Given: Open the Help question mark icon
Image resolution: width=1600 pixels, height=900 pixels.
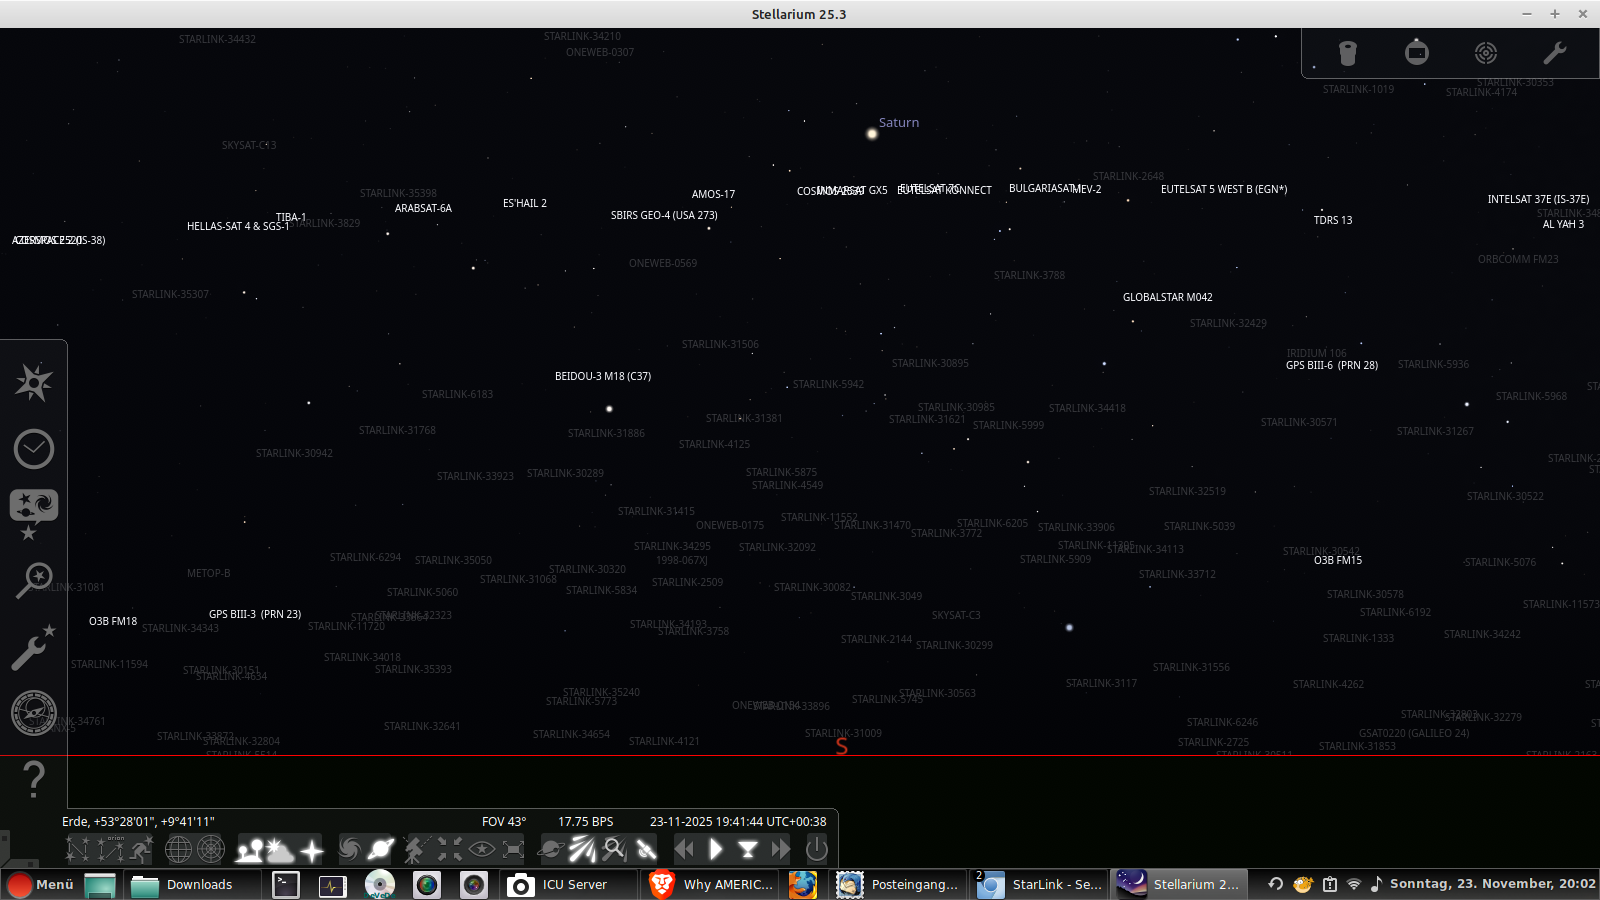Looking at the screenshot, I should coord(33,778).
